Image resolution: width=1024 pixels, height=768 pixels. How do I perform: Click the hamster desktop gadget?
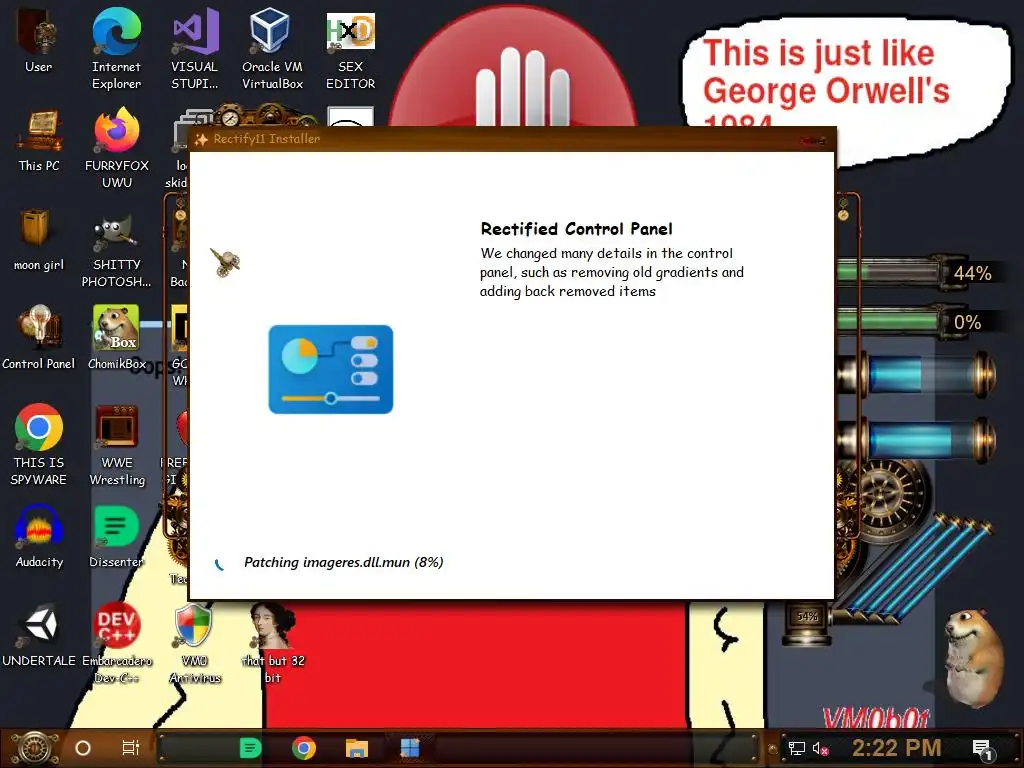point(972,658)
